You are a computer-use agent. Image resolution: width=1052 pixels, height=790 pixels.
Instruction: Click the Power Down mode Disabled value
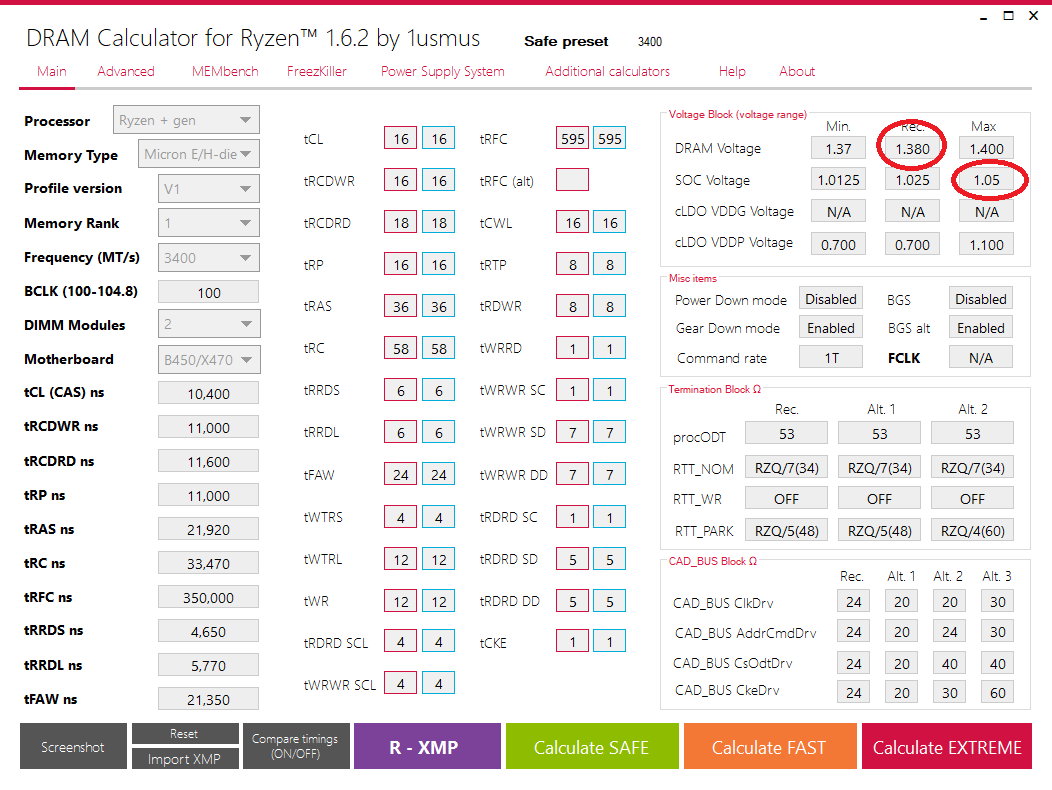(831, 299)
